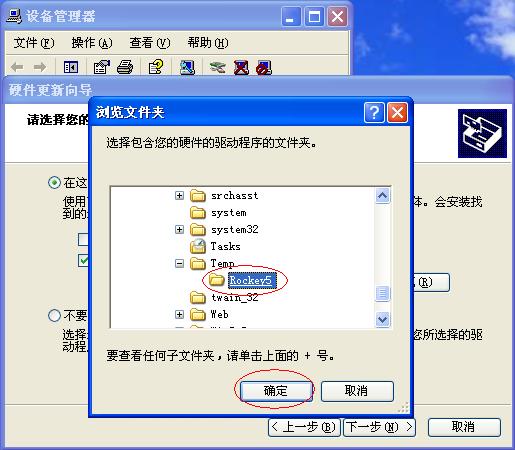Click the Help question-mark toolbar icon
Screen dimensions: 515x450
tap(156, 67)
